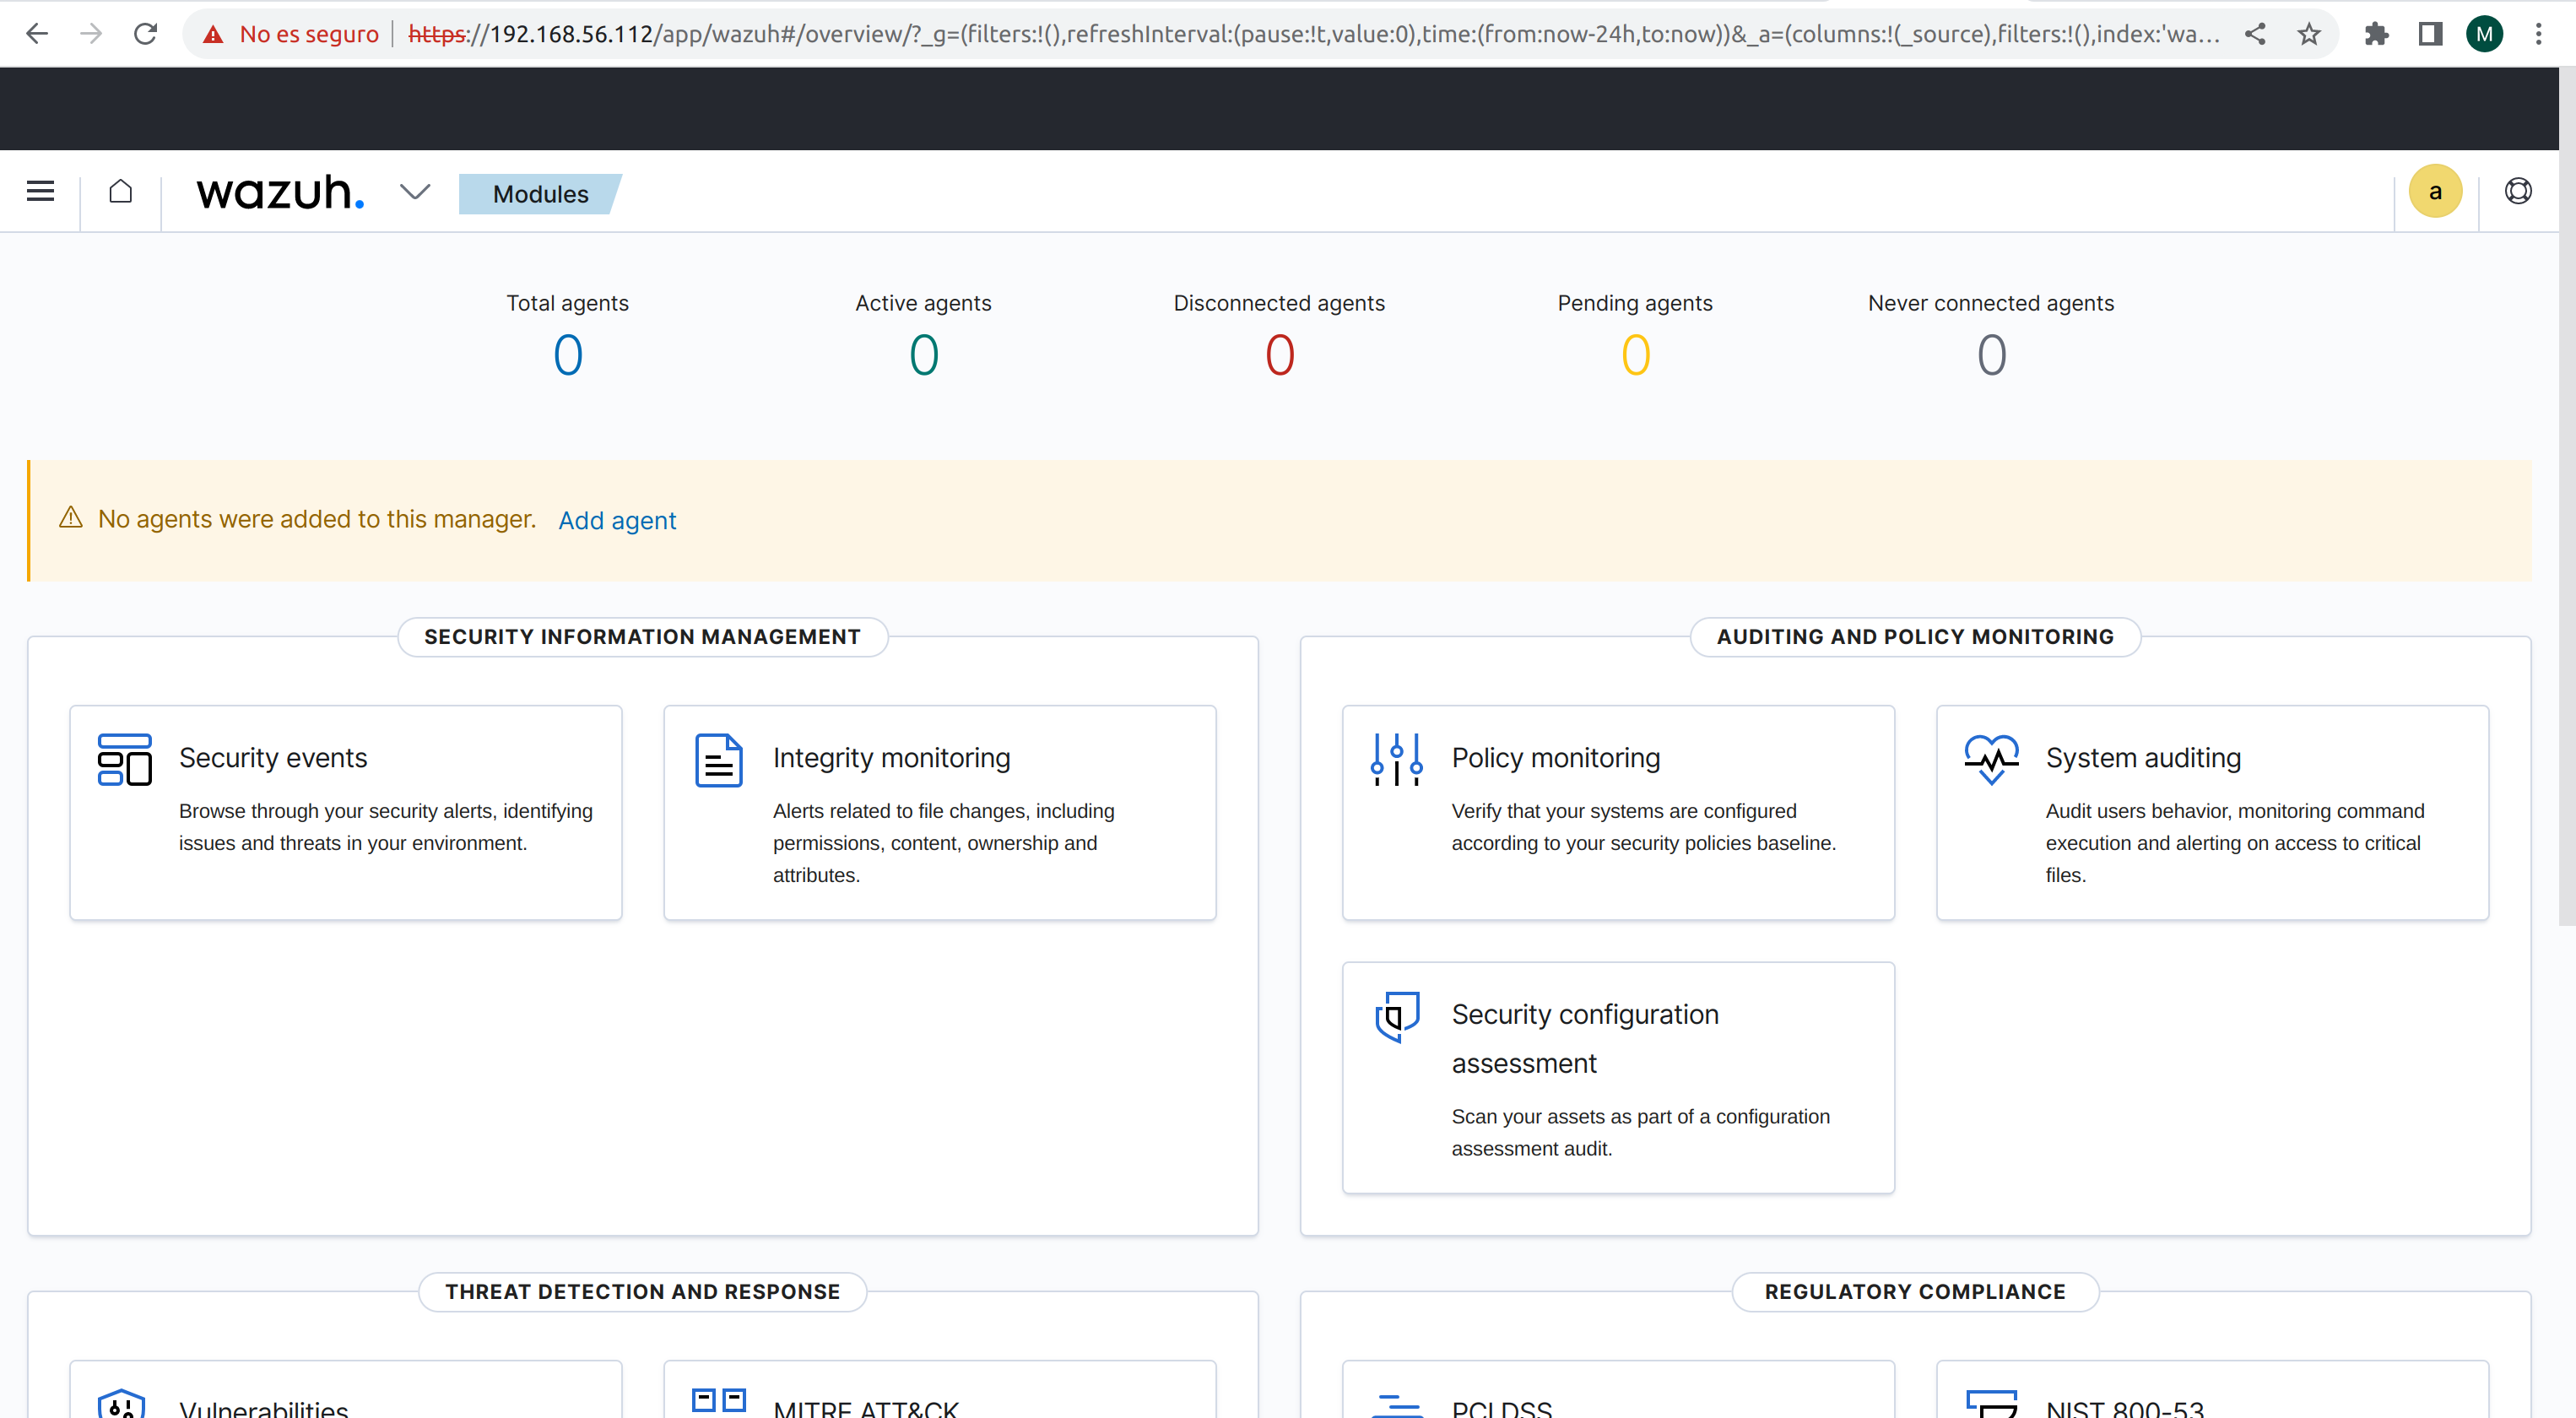
Task: Expand the chevron next to the Wazuh logo
Action: click(415, 191)
